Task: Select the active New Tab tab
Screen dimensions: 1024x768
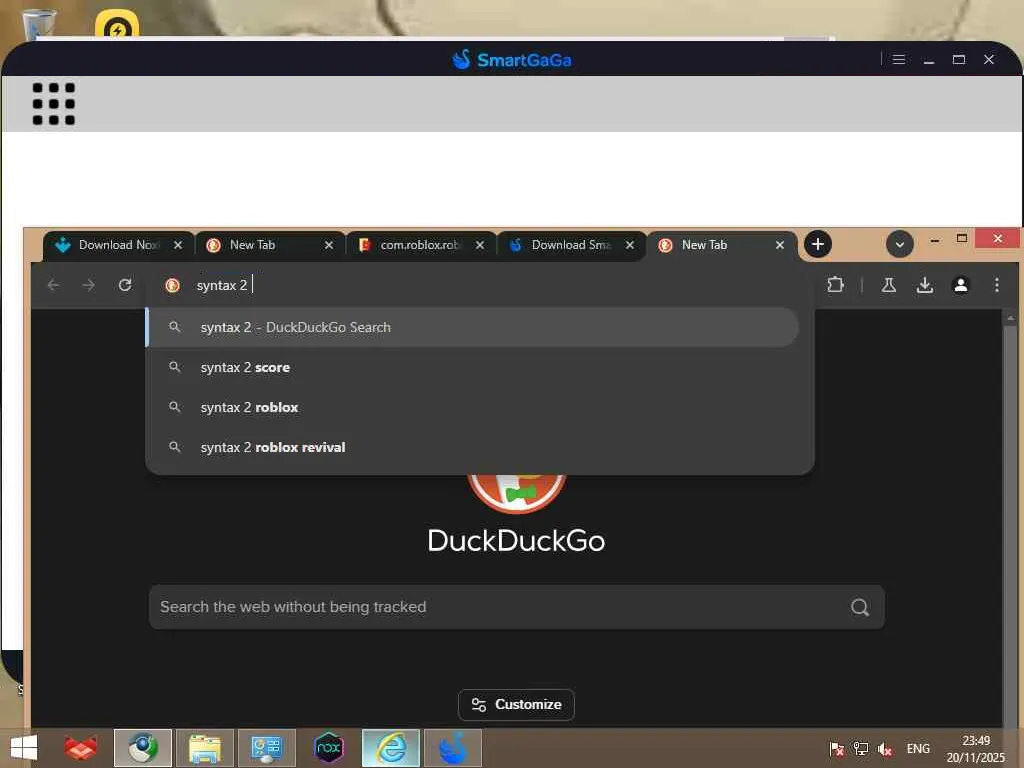Action: [x=721, y=246]
